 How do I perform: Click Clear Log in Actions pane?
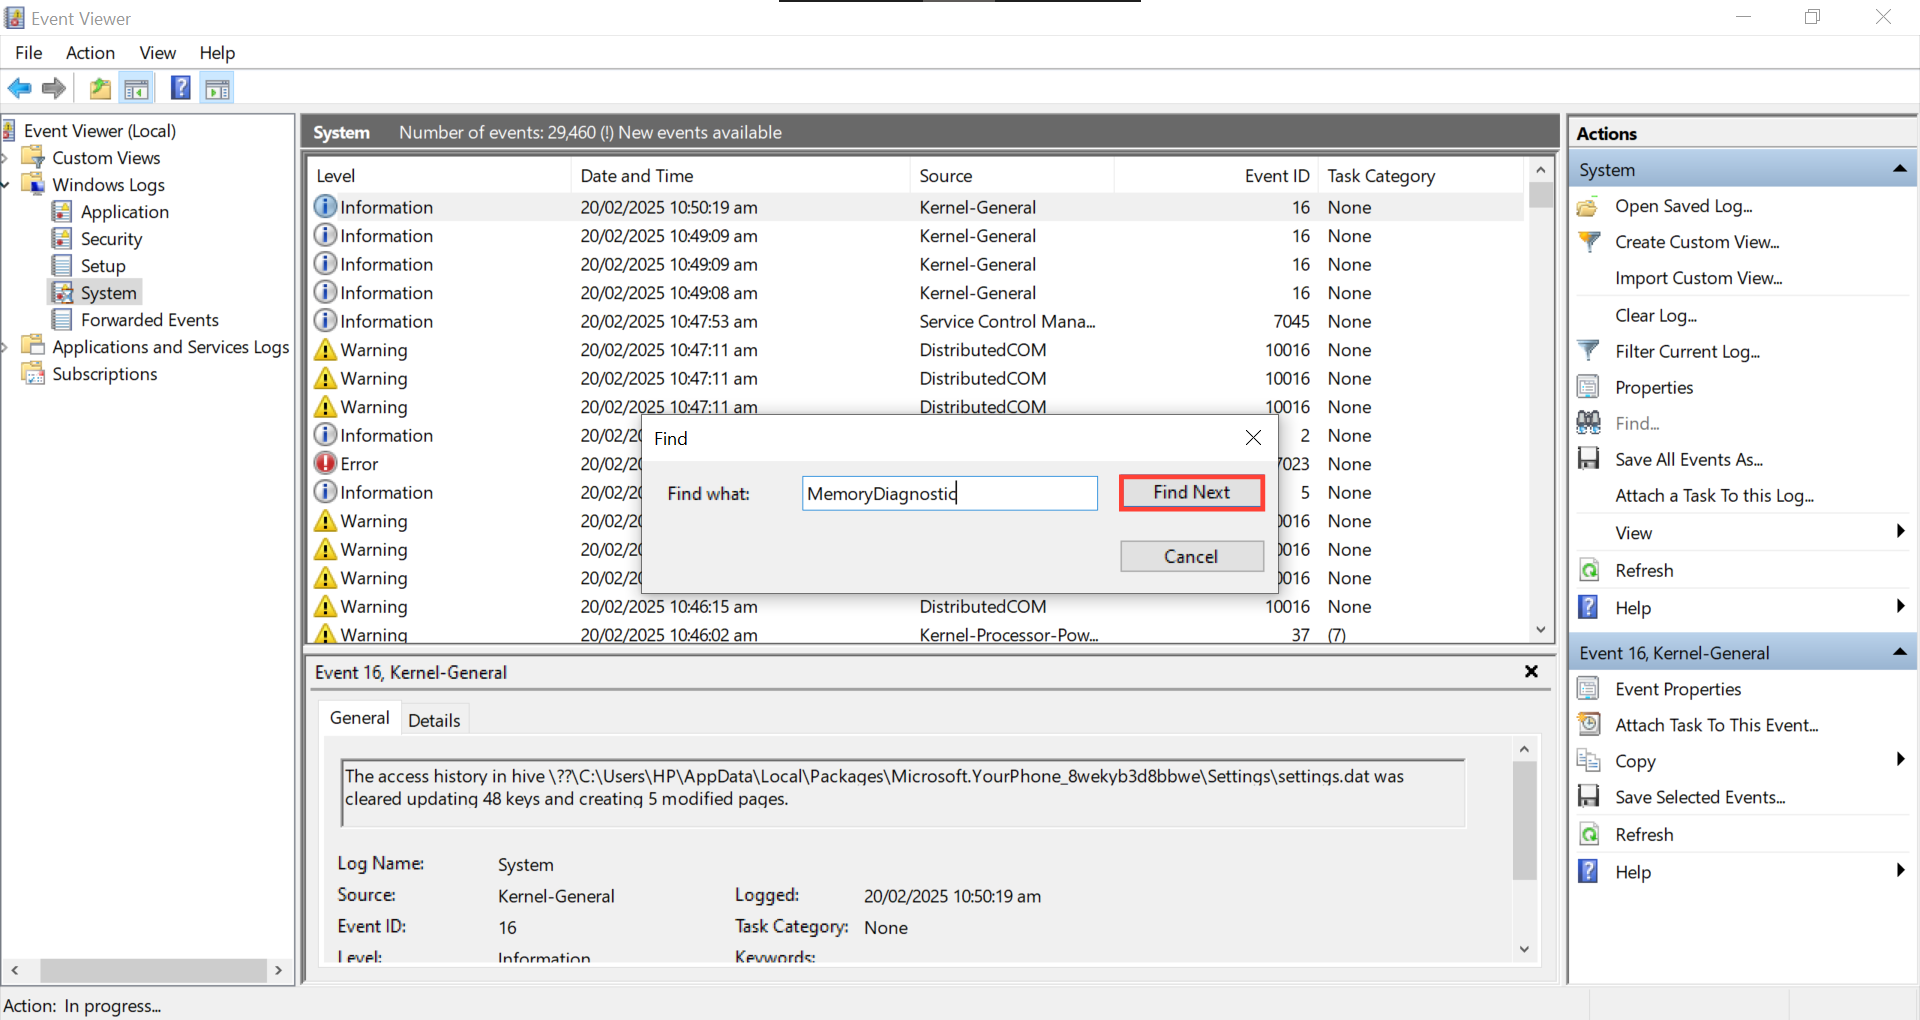coord(1656,315)
